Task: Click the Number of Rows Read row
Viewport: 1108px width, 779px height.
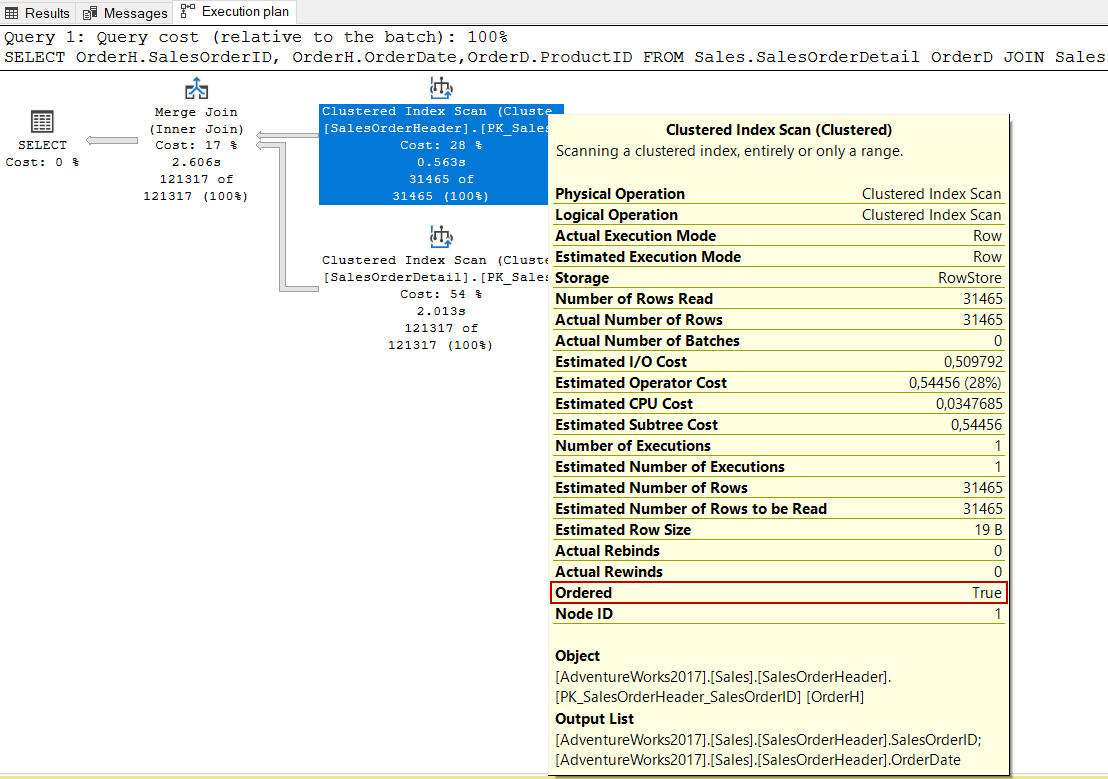Action: (778, 299)
